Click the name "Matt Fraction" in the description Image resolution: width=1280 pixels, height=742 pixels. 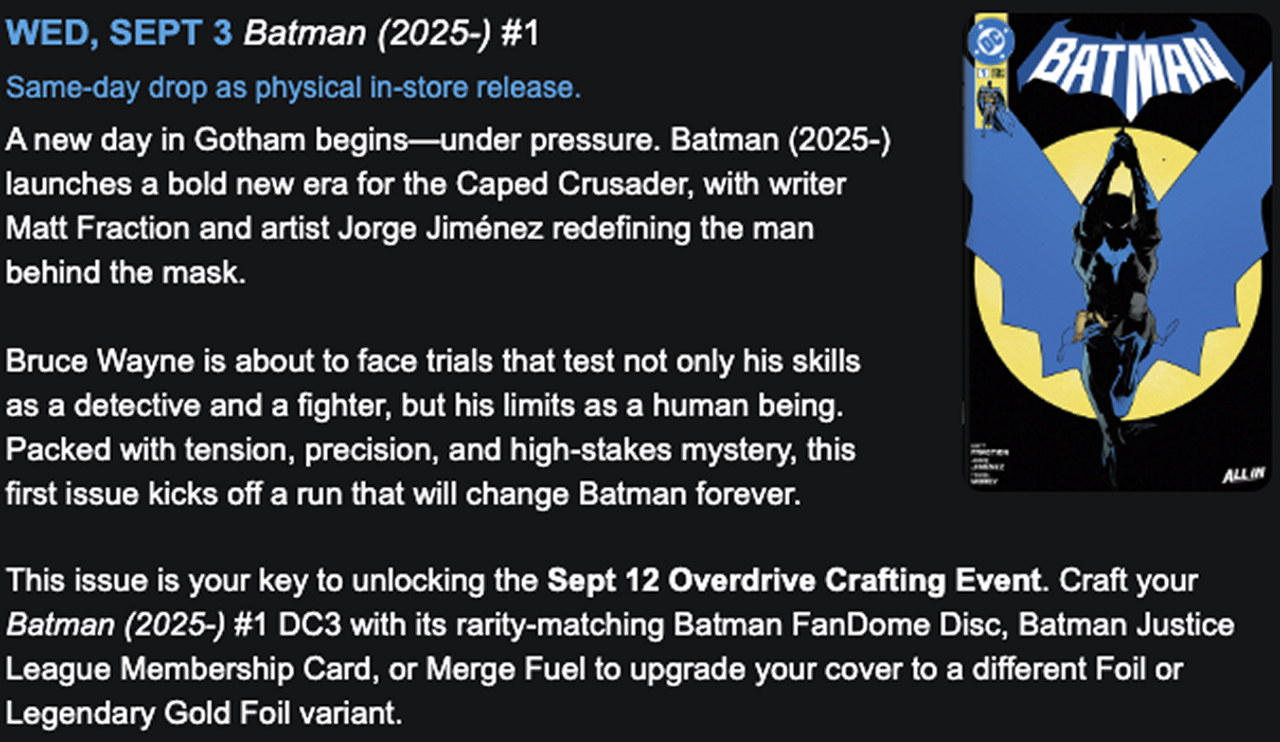click(97, 228)
